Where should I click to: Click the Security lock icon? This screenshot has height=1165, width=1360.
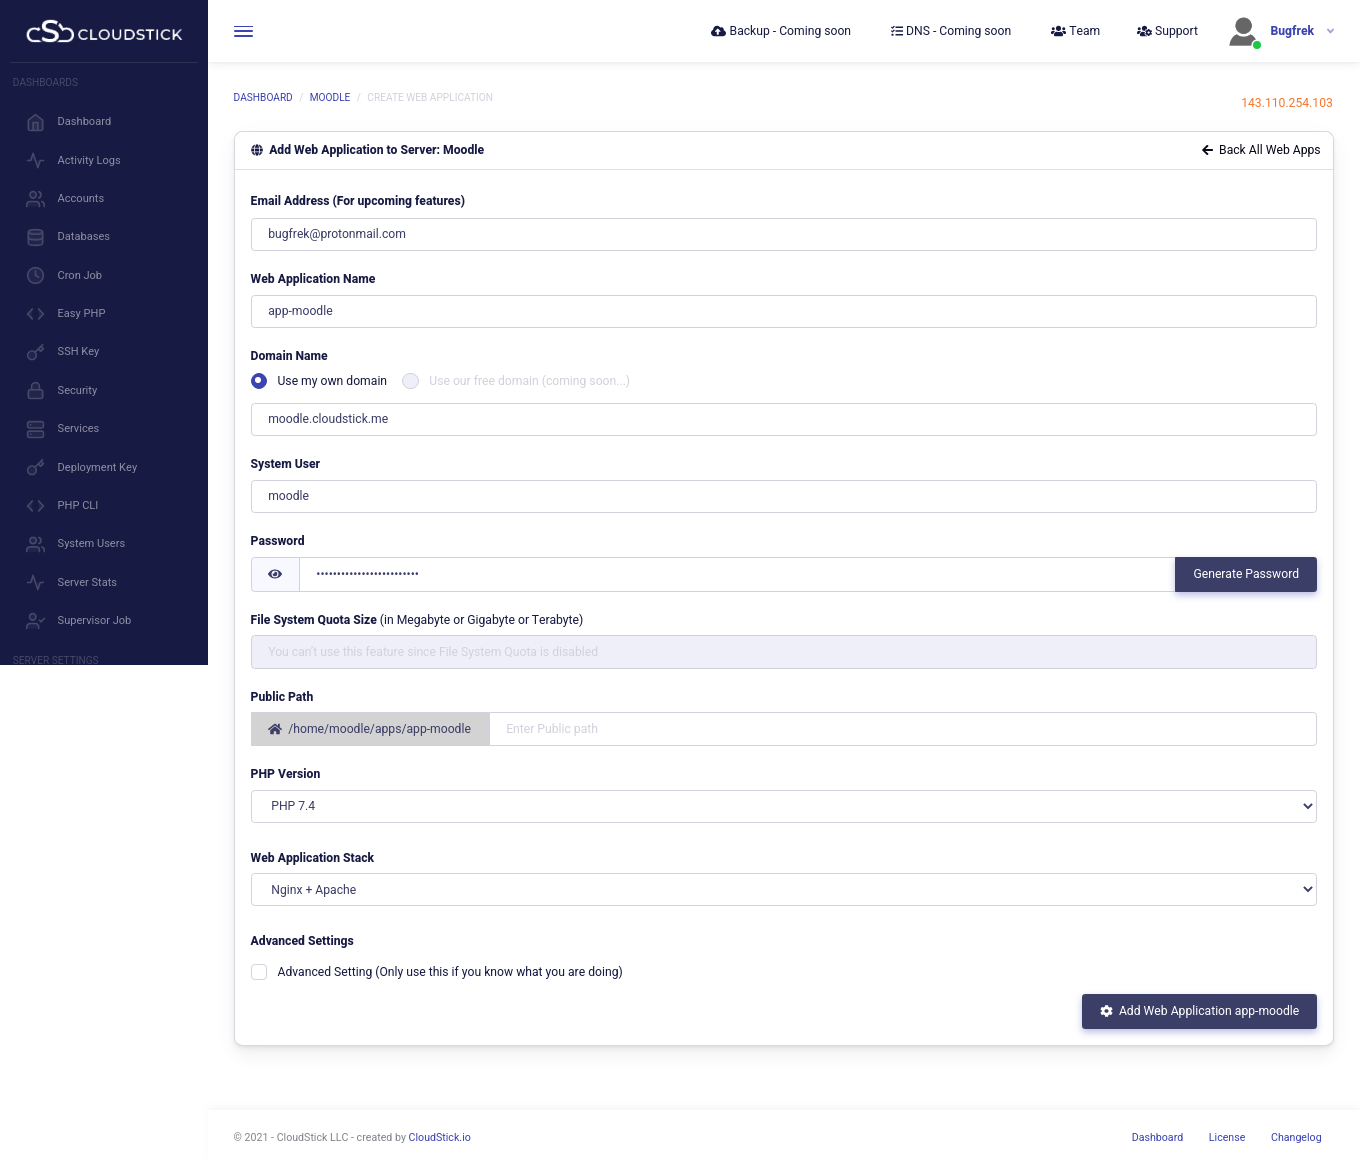36,390
